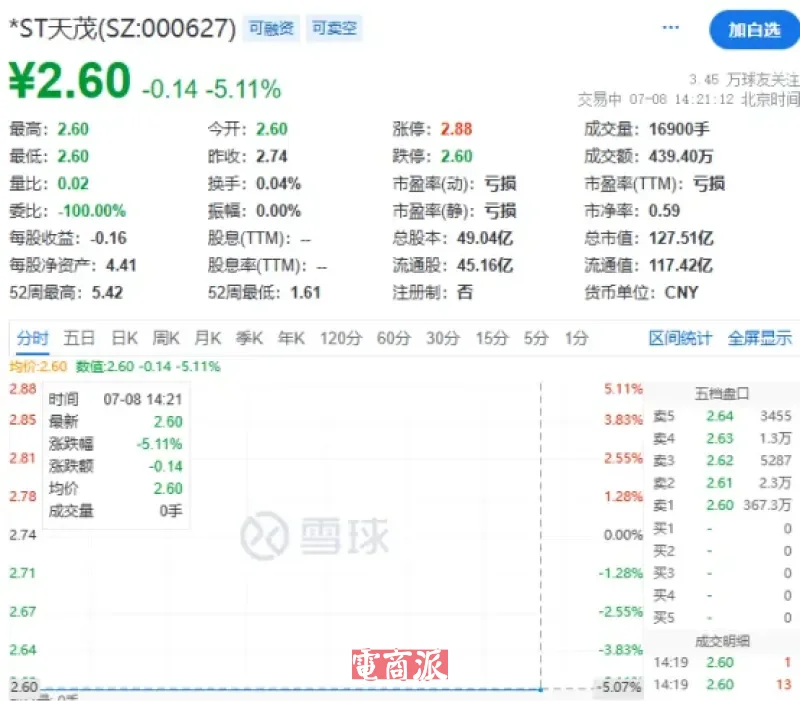This screenshot has height=702, width=800.
Task: Switch to the 五日 chart tab
Action: click(x=79, y=338)
